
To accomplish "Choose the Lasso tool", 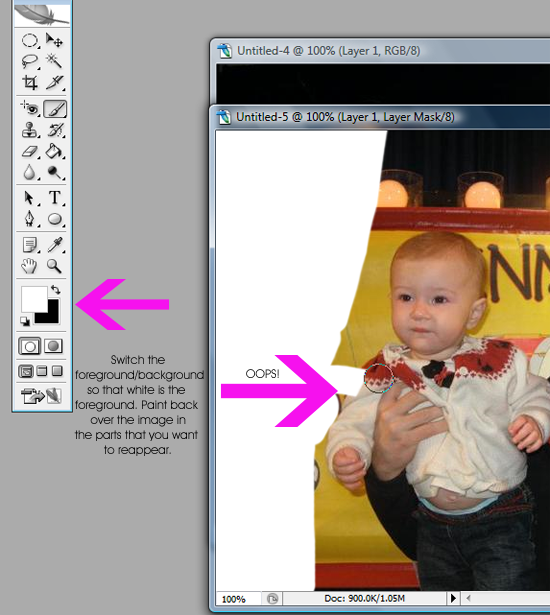I will (30, 62).
